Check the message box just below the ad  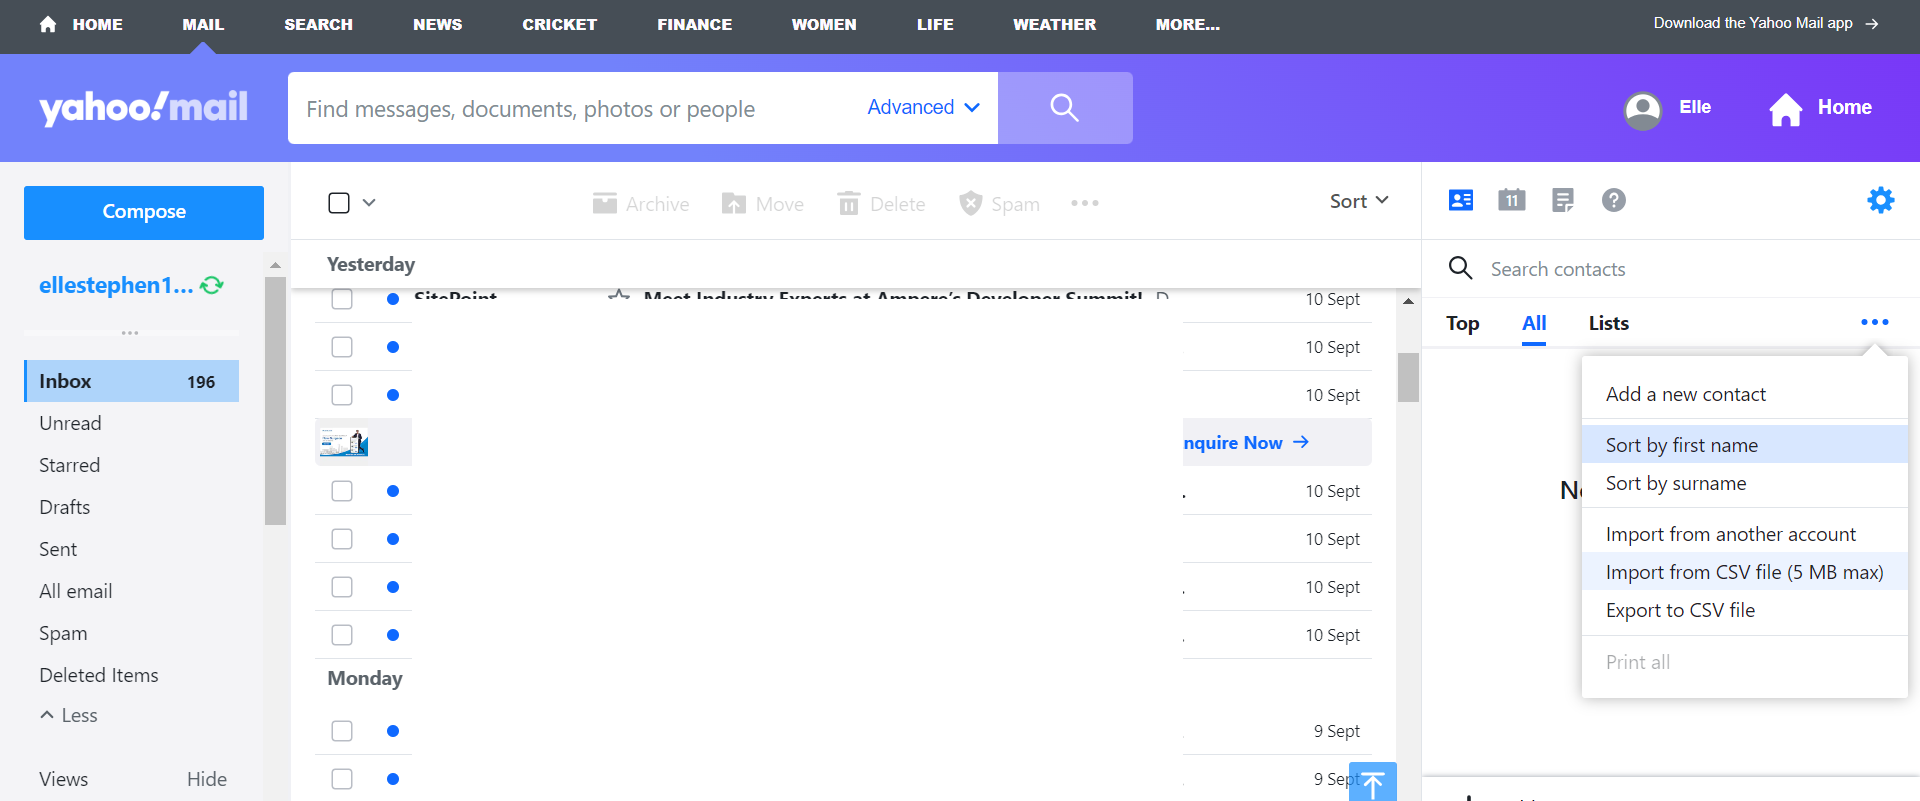point(342,491)
